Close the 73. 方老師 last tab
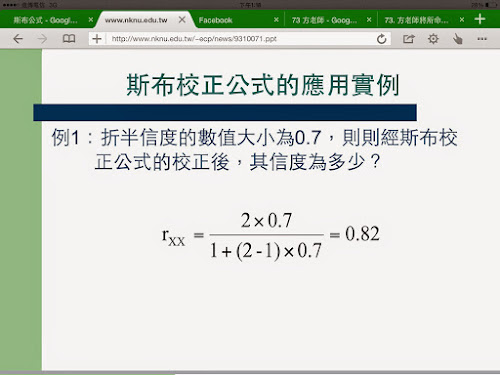500x375 pixels. tap(462, 20)
